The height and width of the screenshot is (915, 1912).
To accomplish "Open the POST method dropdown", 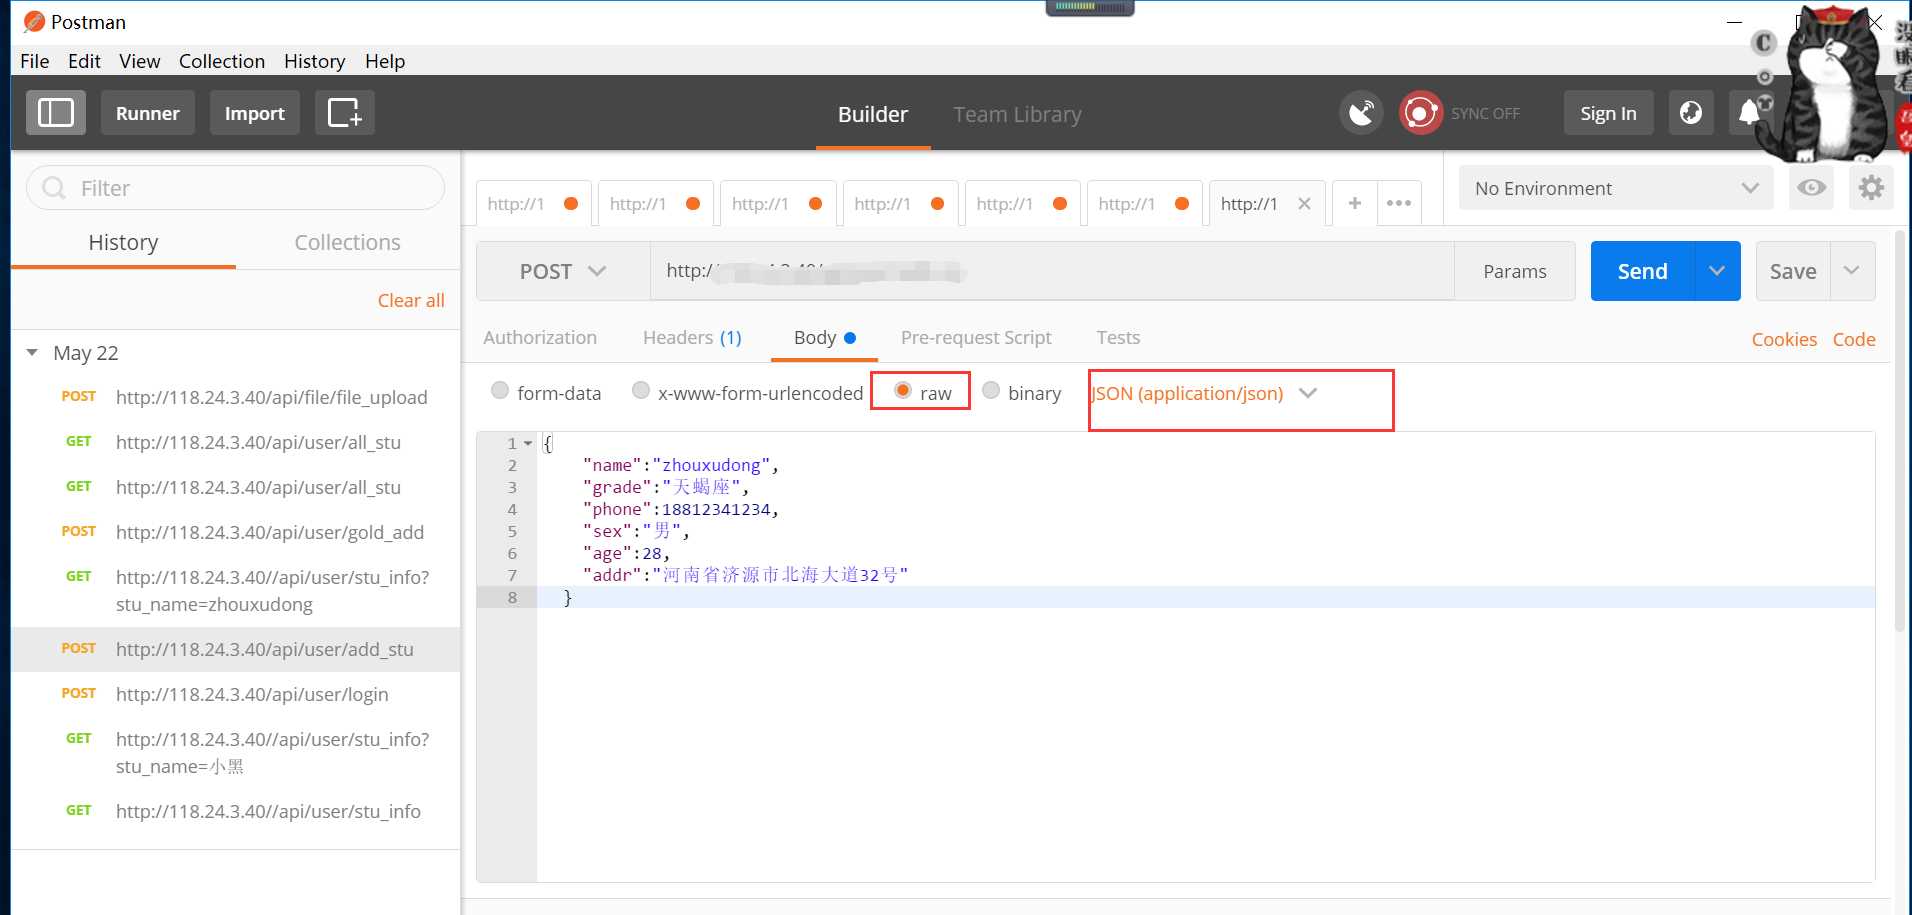I will click(x=563, y=271).
